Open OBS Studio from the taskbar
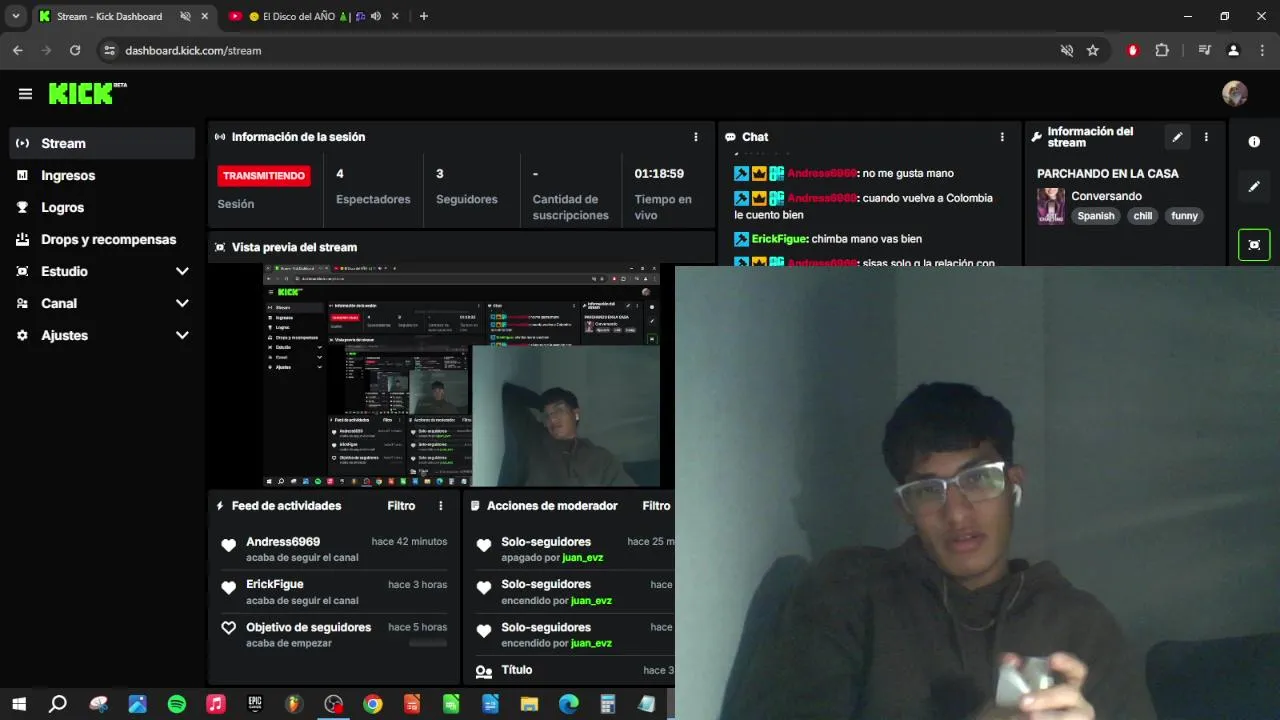Viewport: 1280px width, 720px height. click(x=333, y=704)
